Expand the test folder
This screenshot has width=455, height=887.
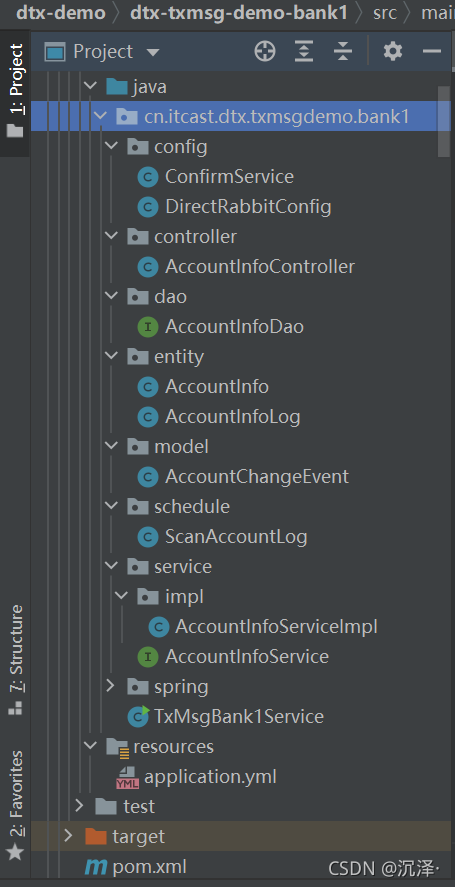tap(79, 806)
